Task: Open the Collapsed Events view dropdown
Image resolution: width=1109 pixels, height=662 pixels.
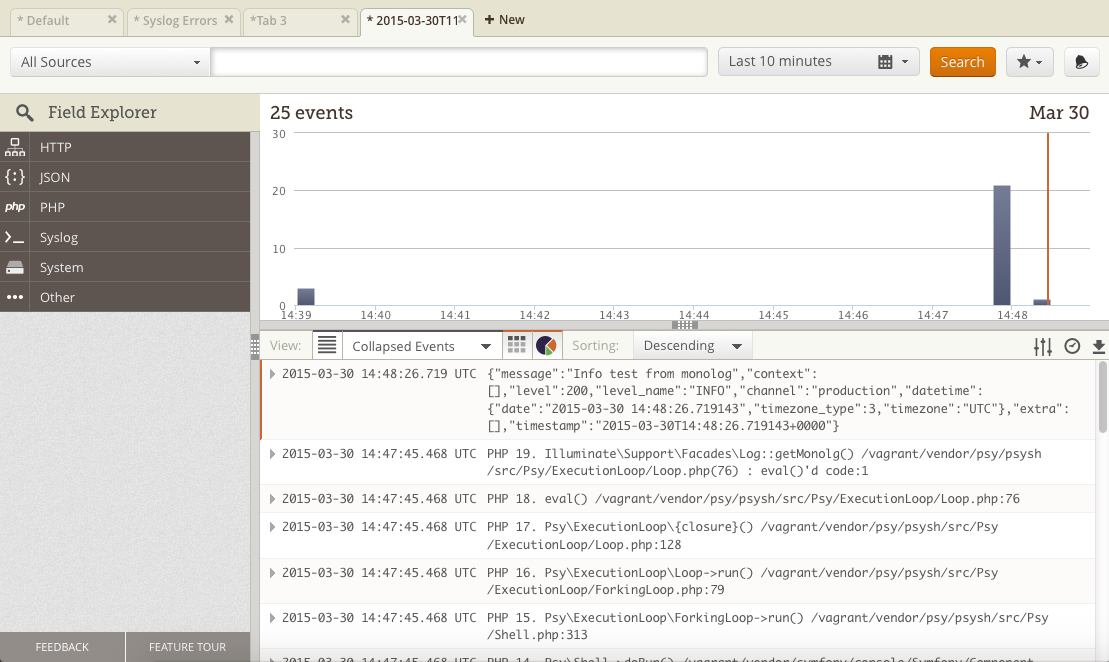Action: click(421, 346)
